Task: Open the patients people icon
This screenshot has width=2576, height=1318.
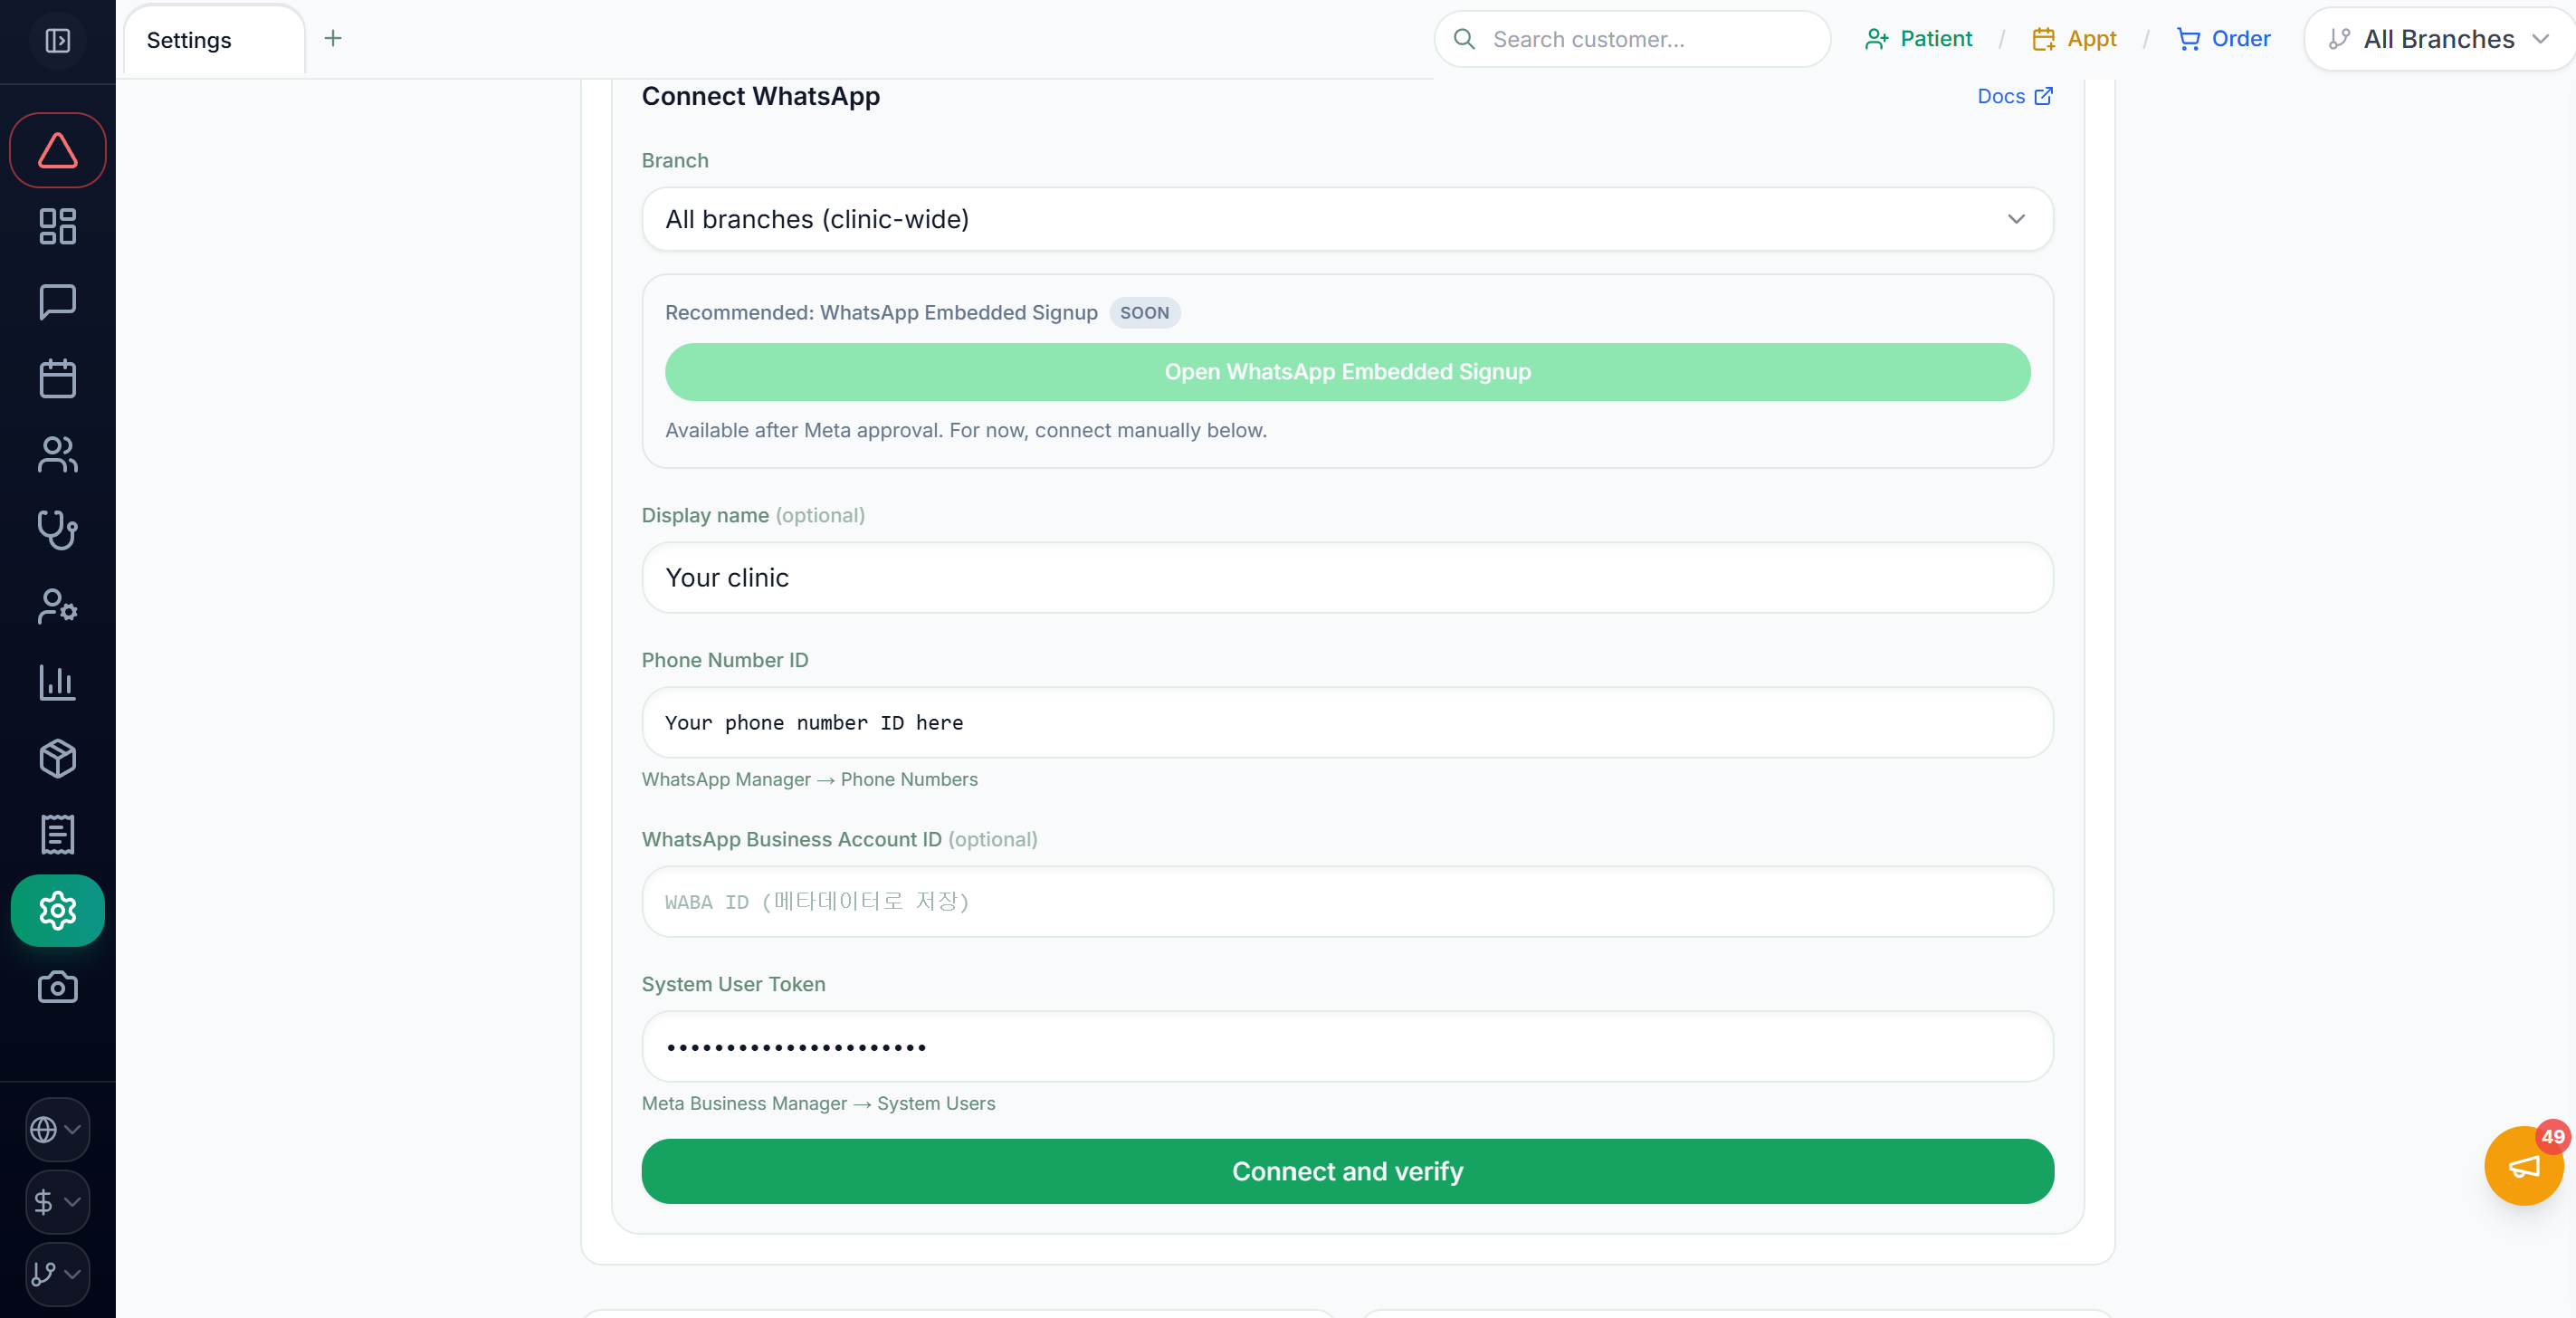Action: click(58, 454)
